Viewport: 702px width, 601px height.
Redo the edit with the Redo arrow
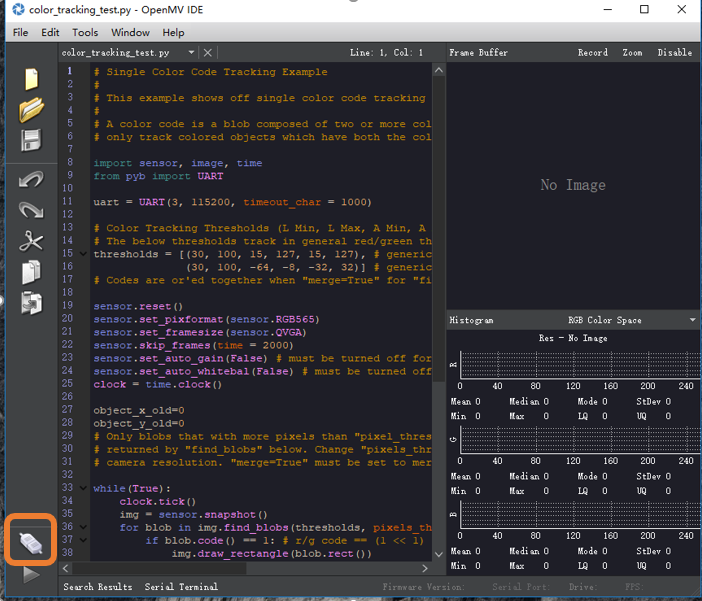pyautogui.click(x=31, y=210)
